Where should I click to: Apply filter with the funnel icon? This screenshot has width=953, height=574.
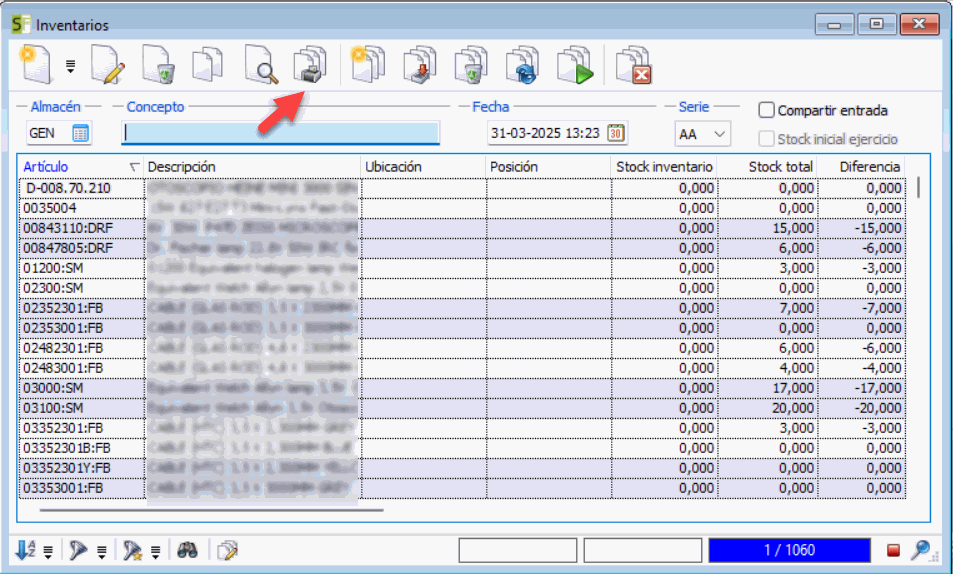78,550
